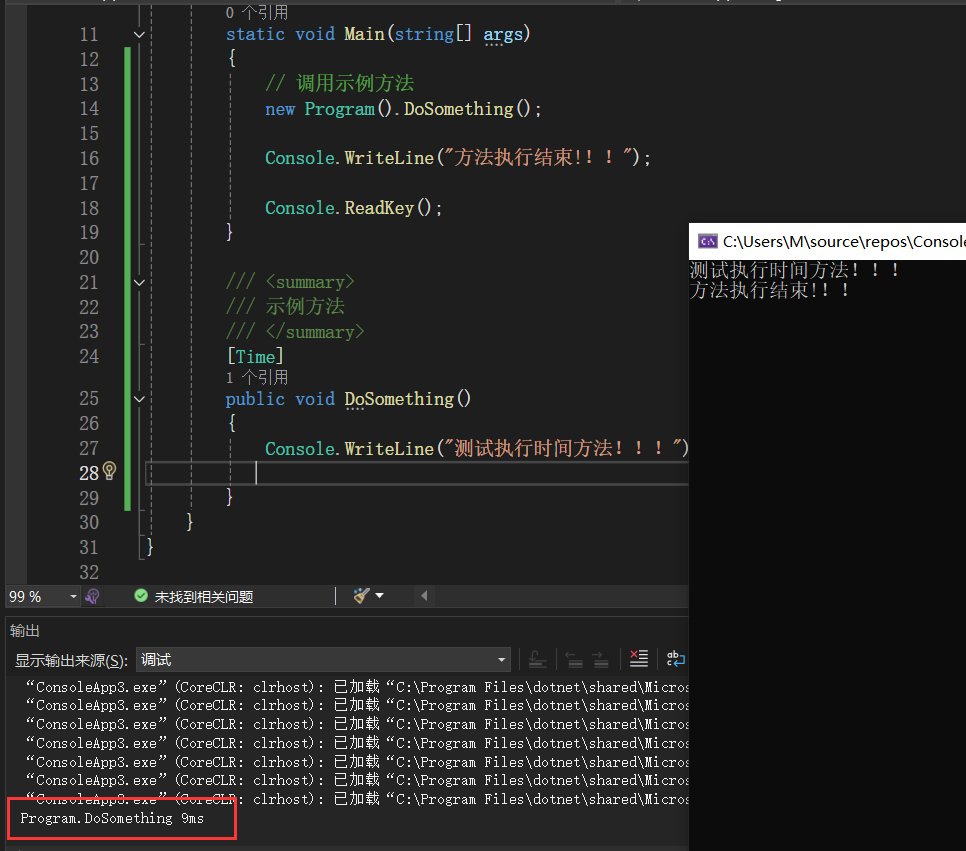Collapse the Main method code block

[138, 35]
